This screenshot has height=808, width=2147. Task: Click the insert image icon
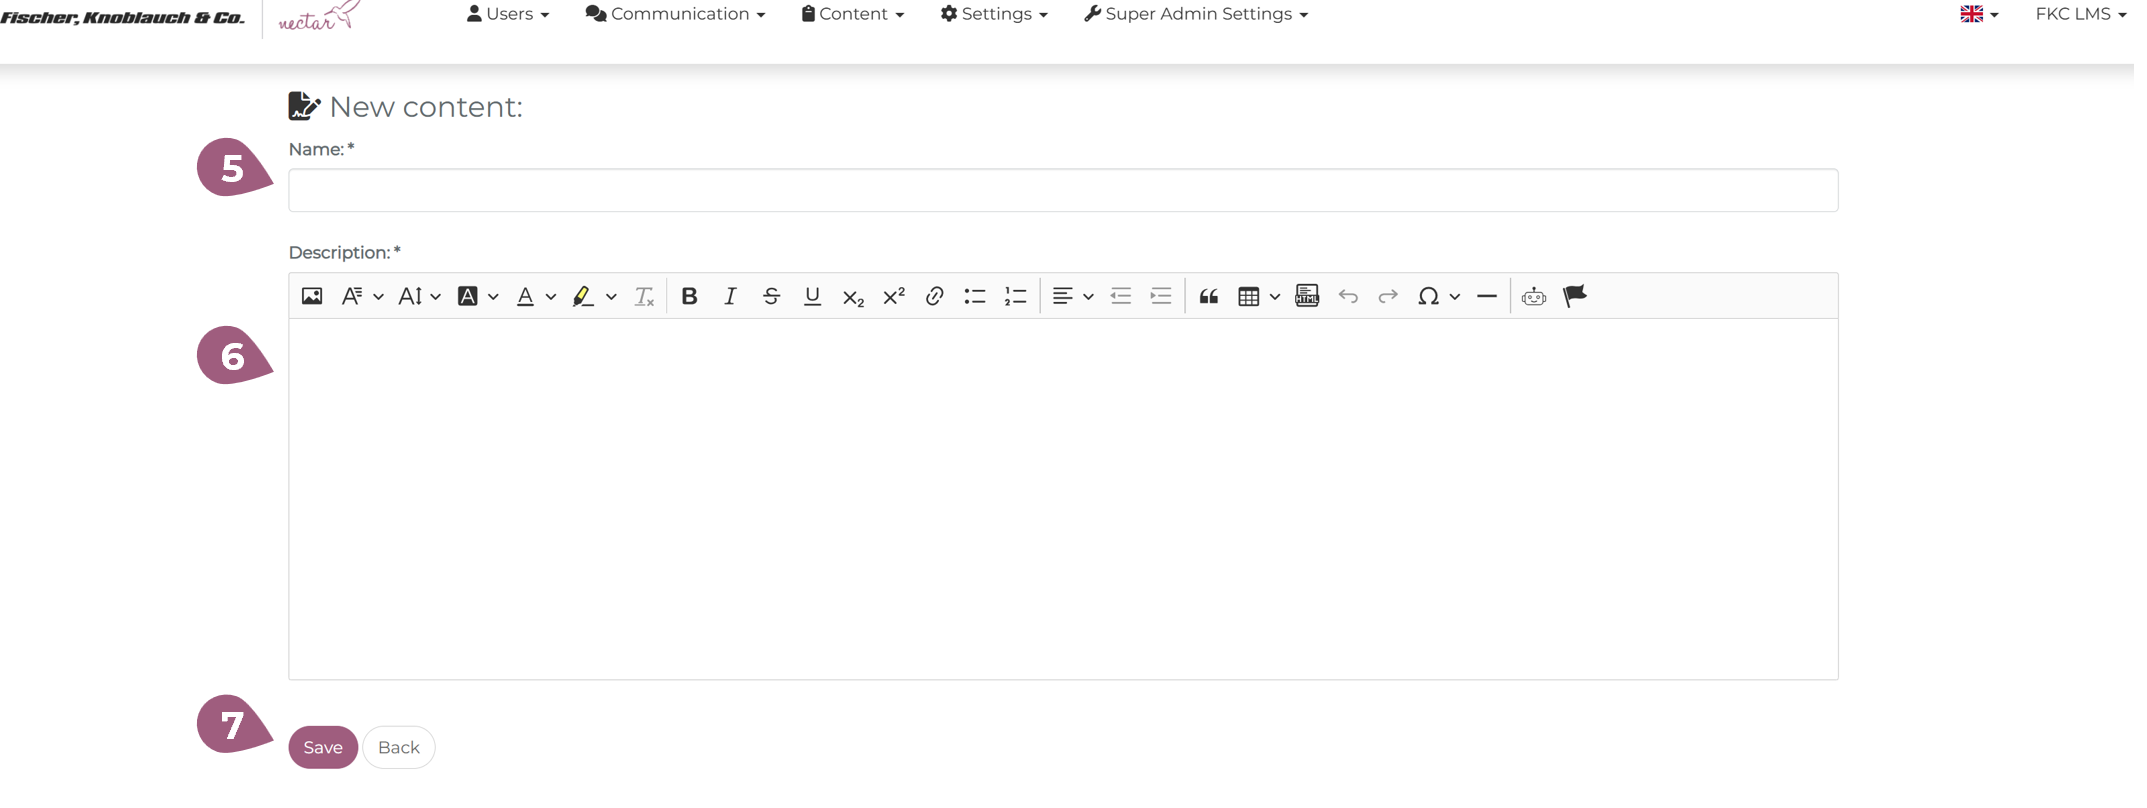point(312,296)
